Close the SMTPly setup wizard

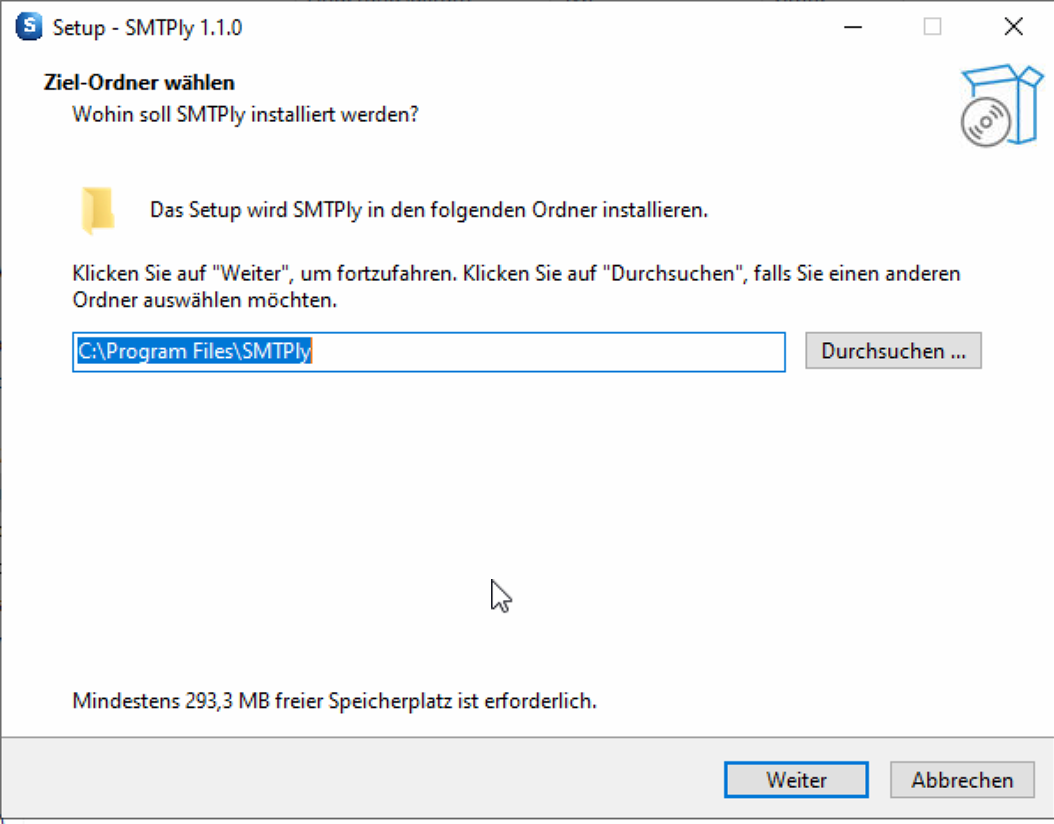pyautogui.click(x=1014, y=27)
